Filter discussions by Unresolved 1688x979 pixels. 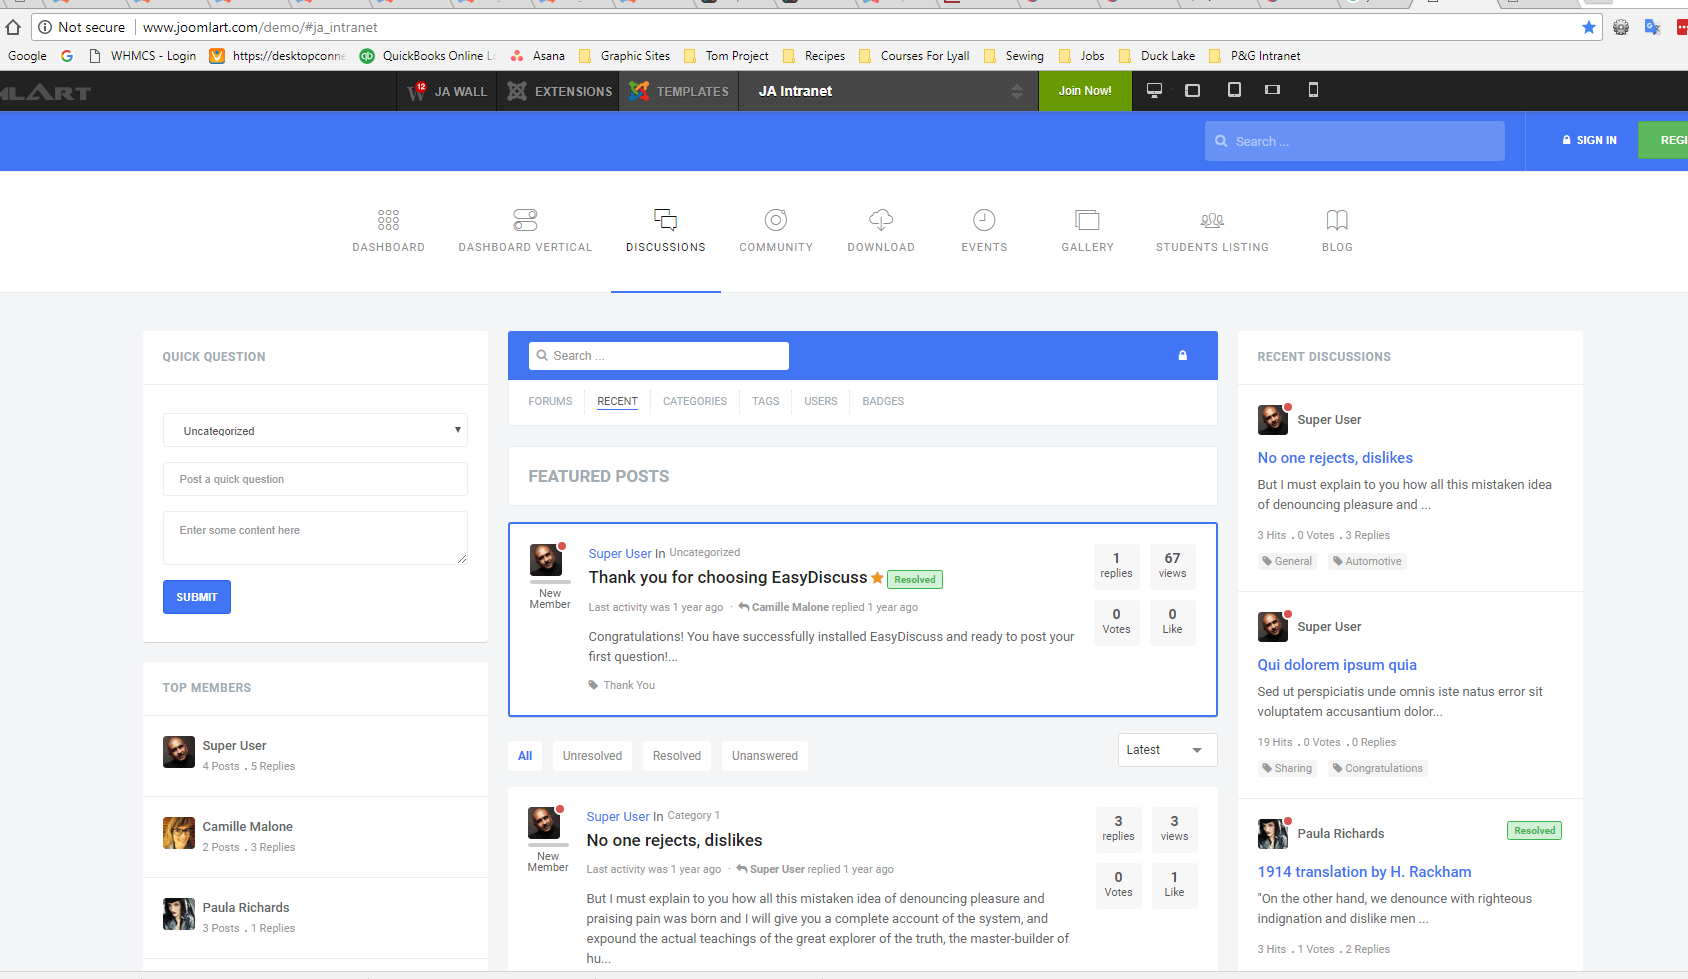click(592, 756)
